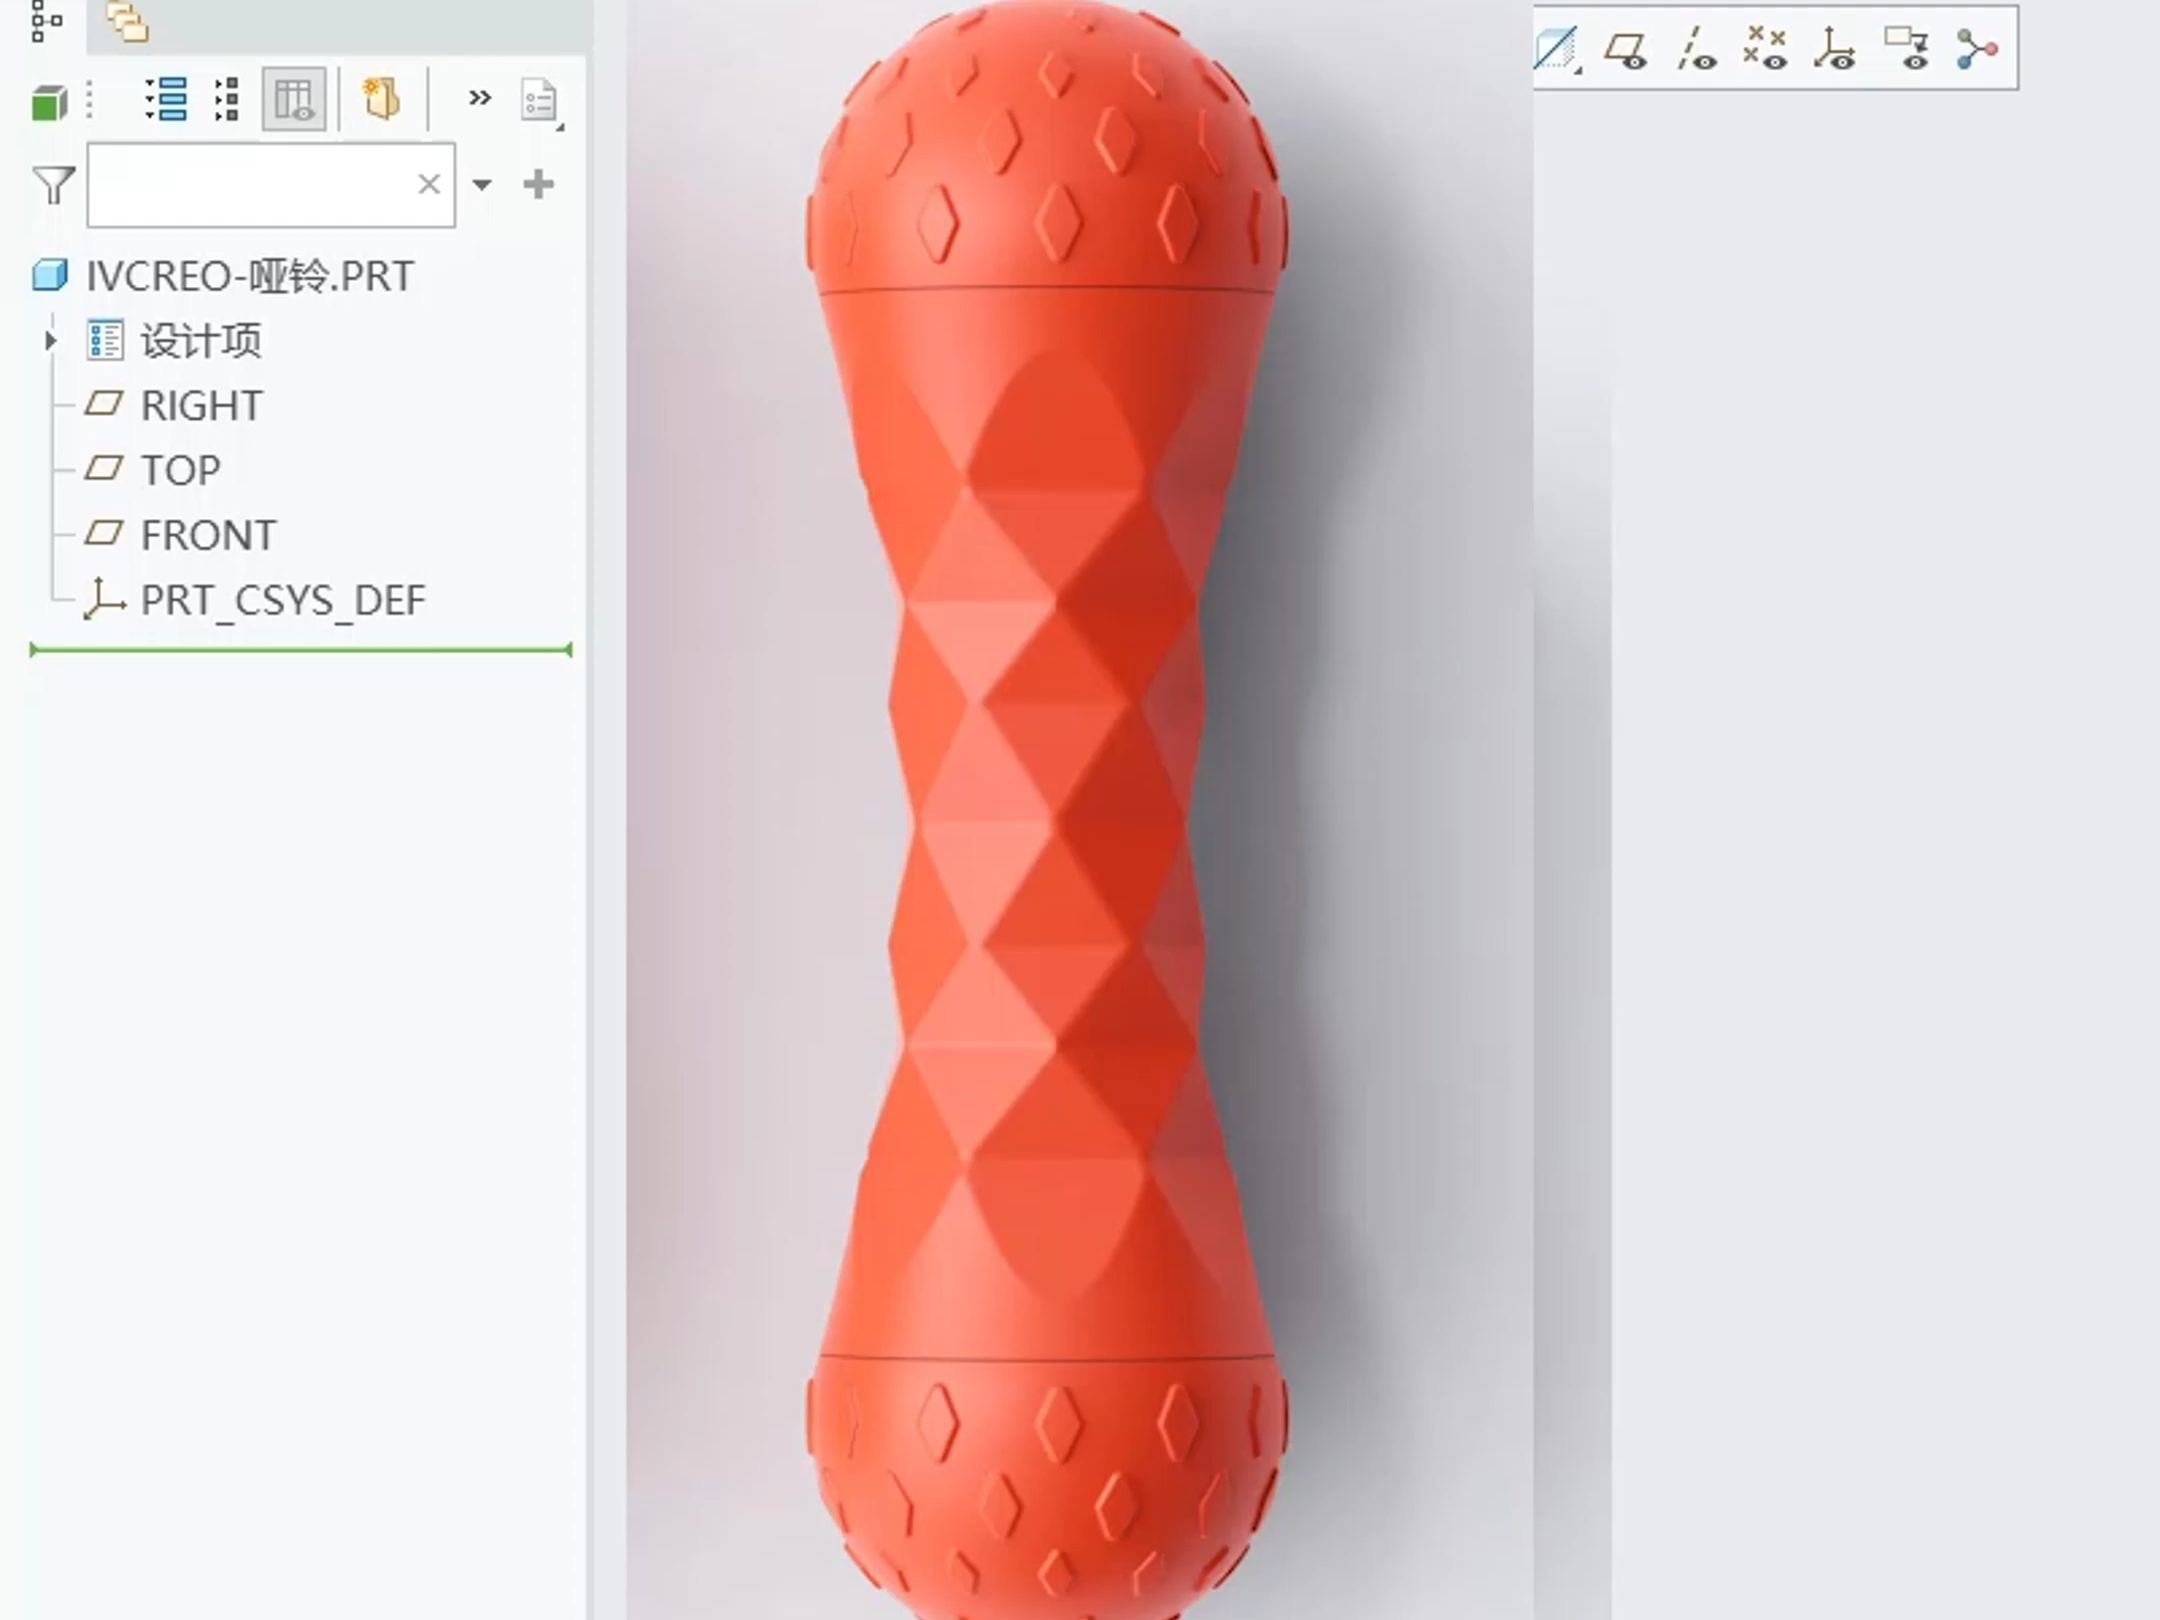Viewport: 2160px width, 1620px height.
Task: Collapse all model tree items icon
Action: coord(227,99)
